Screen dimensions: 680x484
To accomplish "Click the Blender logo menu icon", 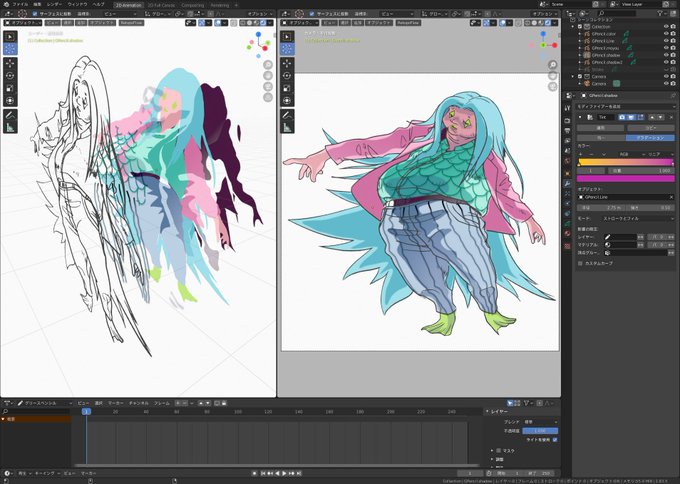I will [x=6, y=4].
